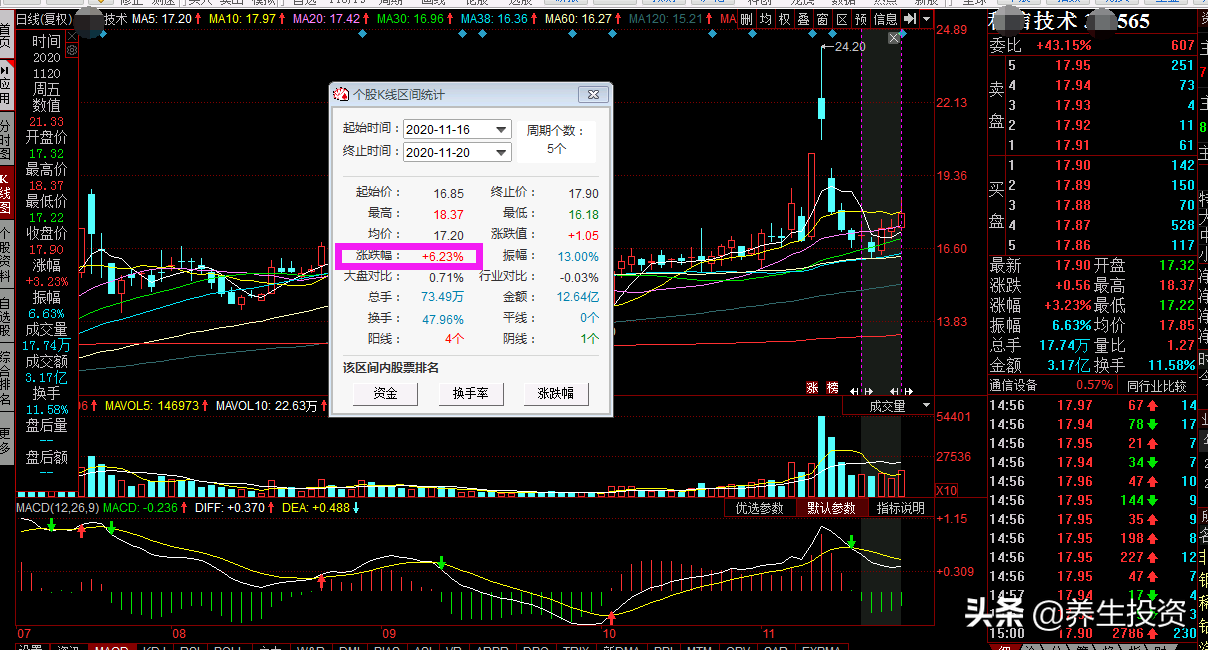
Task: Open the 终止时间 date dropdown
Action: click(502, 152)
